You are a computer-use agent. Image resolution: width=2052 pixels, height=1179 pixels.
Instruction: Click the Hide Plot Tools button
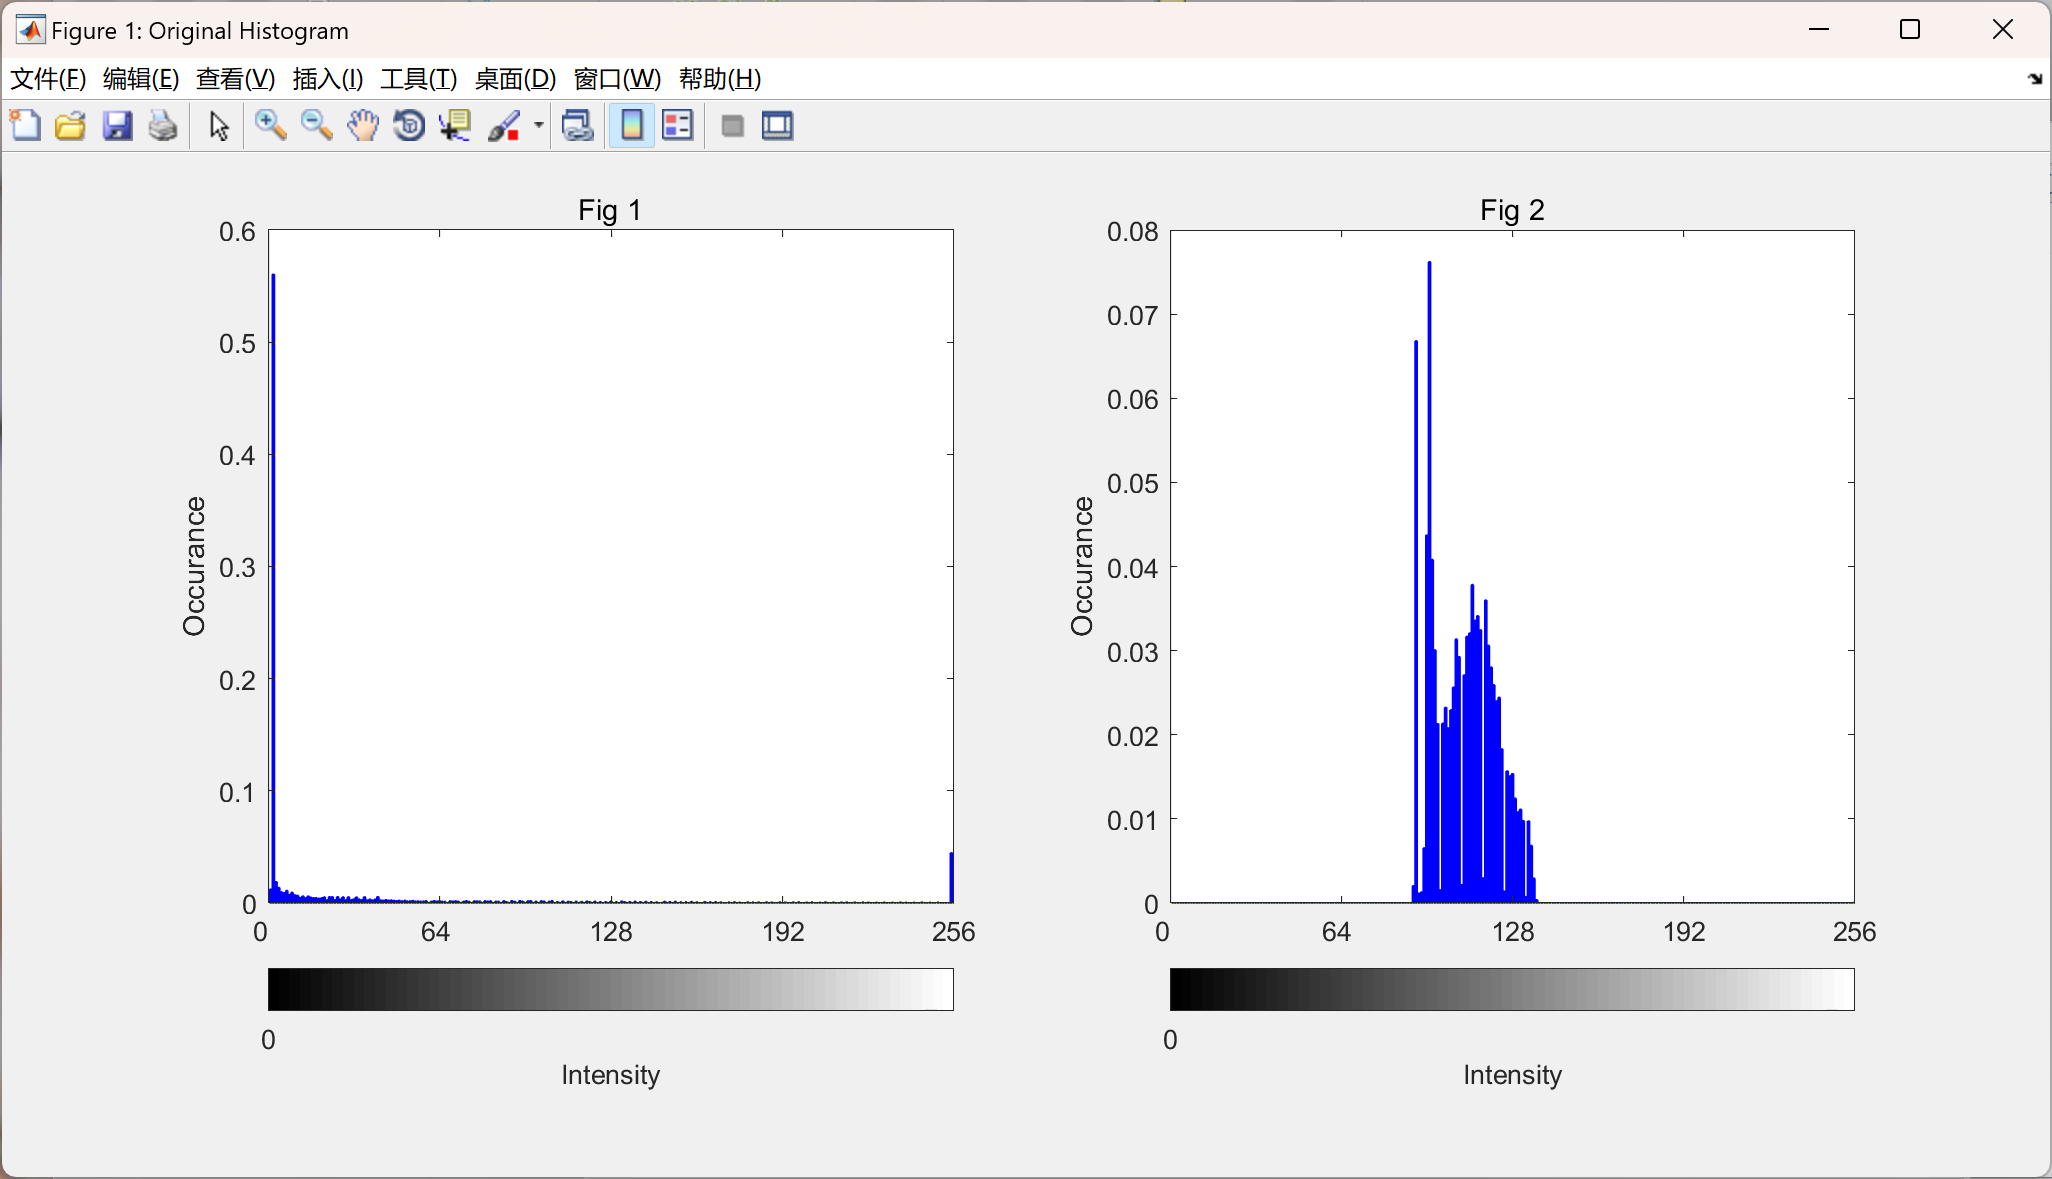coord(732,126)
